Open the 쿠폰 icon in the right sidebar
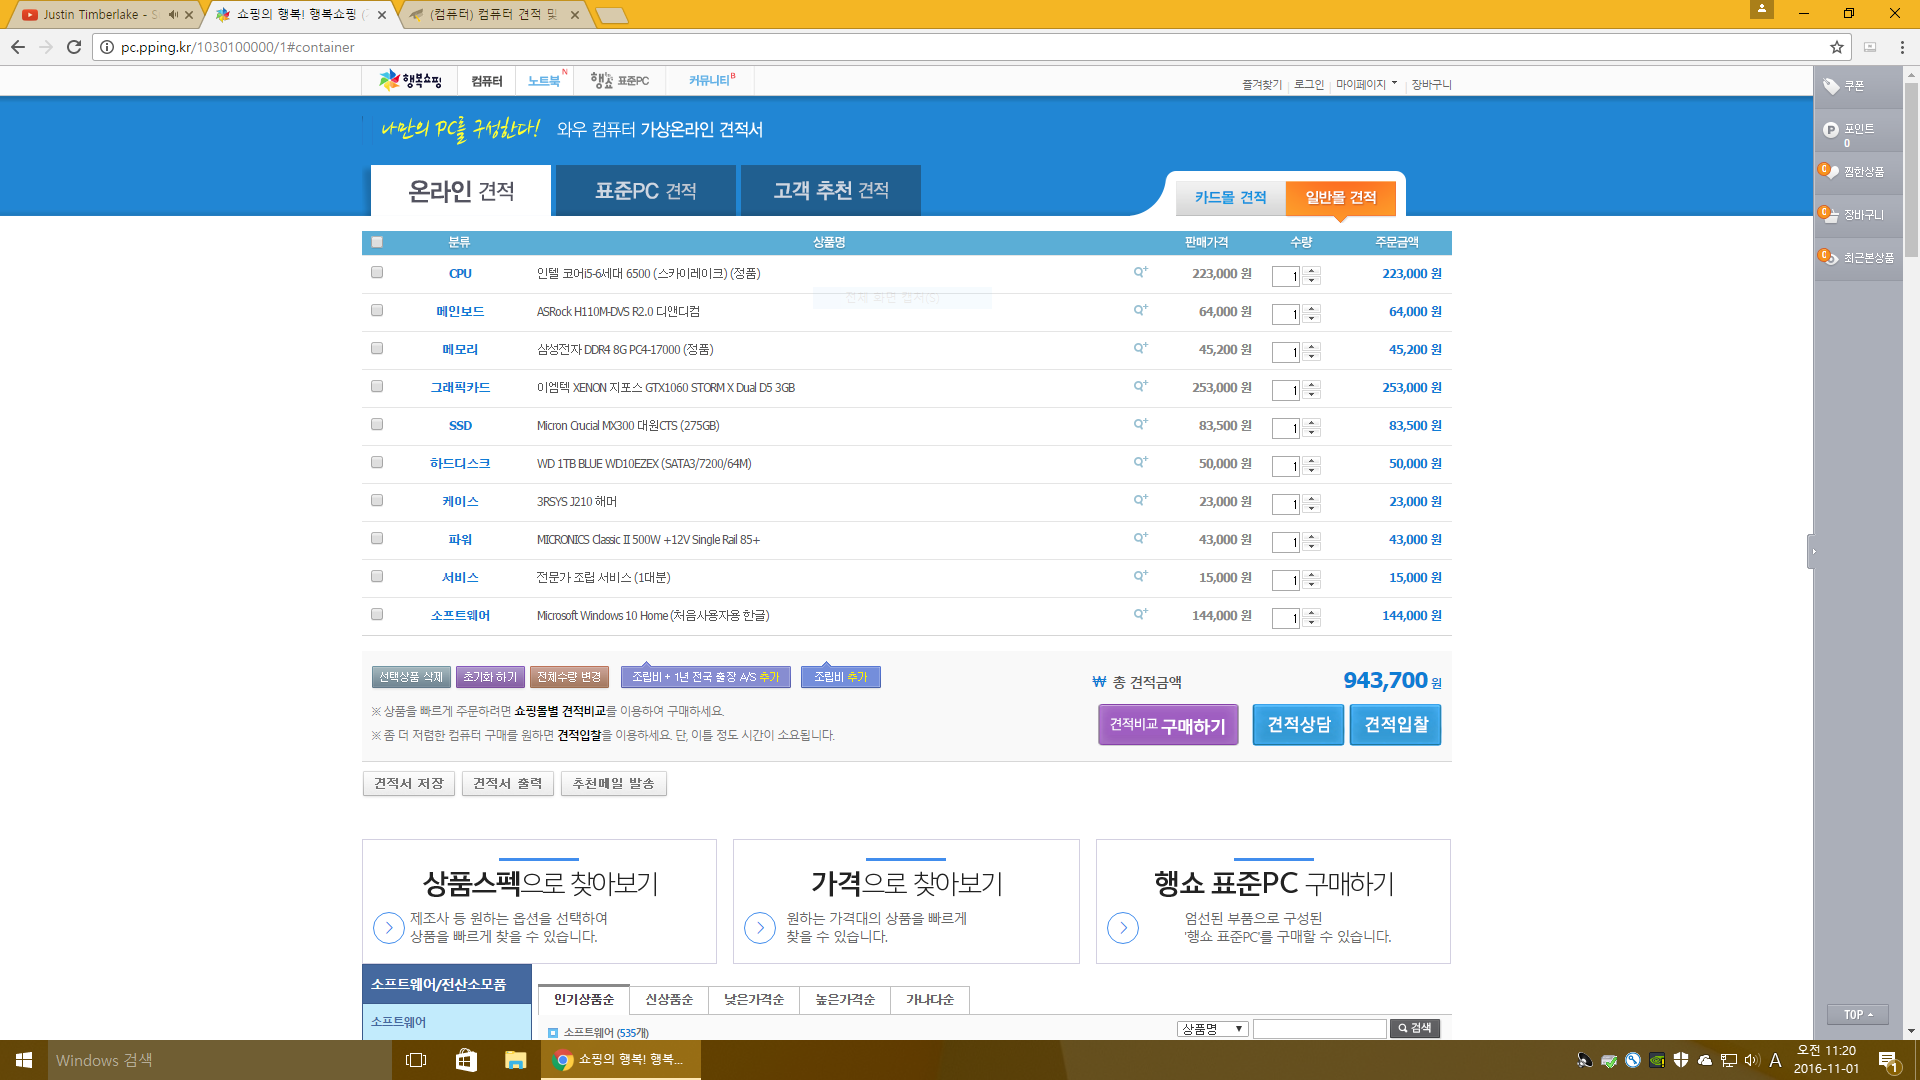 (1832, 86)
